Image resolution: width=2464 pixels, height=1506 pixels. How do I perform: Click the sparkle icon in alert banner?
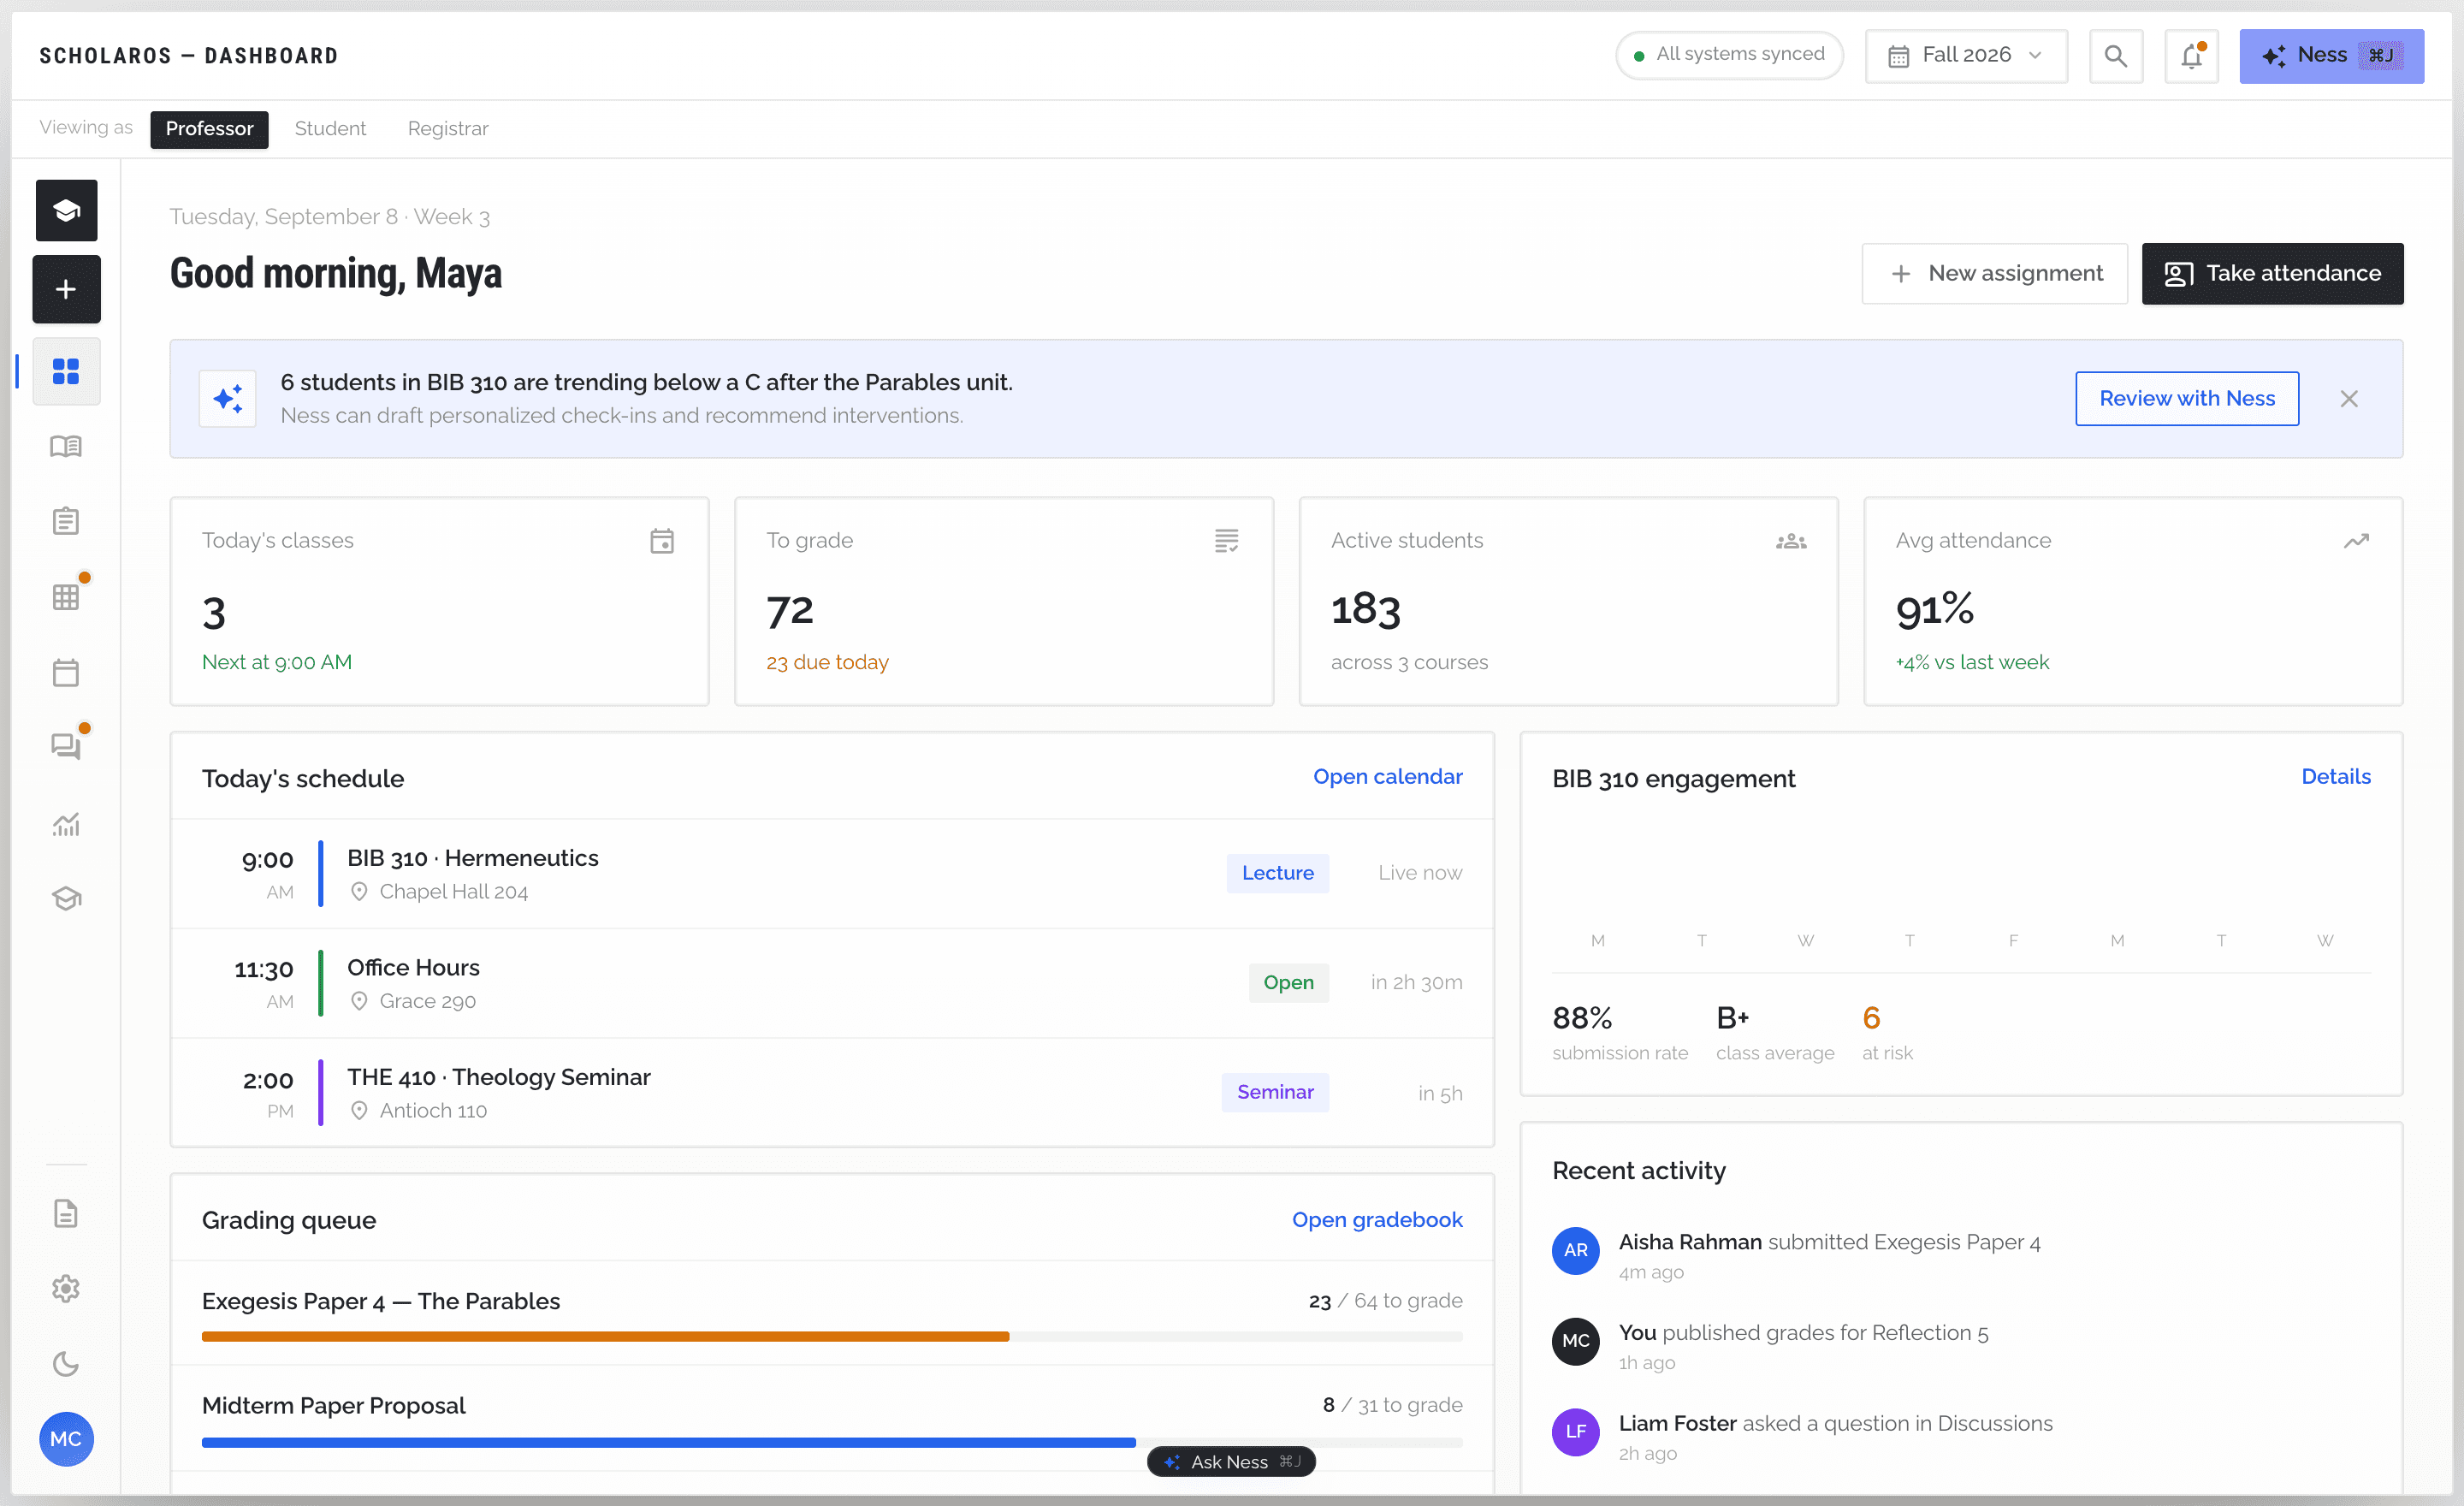(x=228, y=398)
